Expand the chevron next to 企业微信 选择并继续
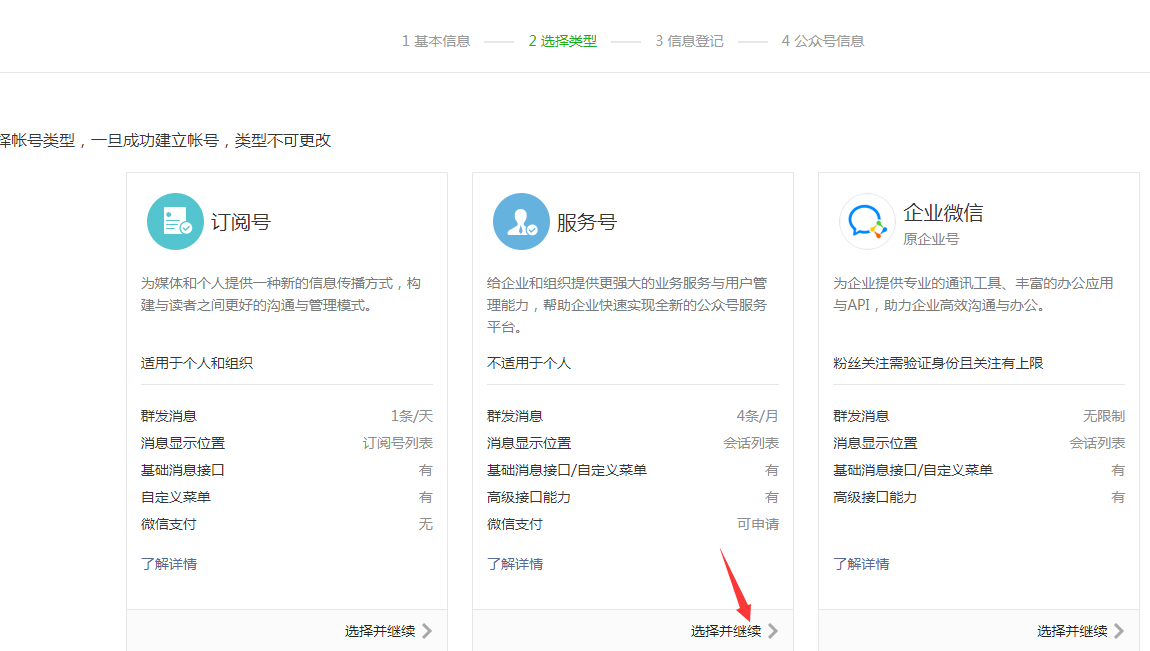1150x651 pixels. click(1120, 631)
